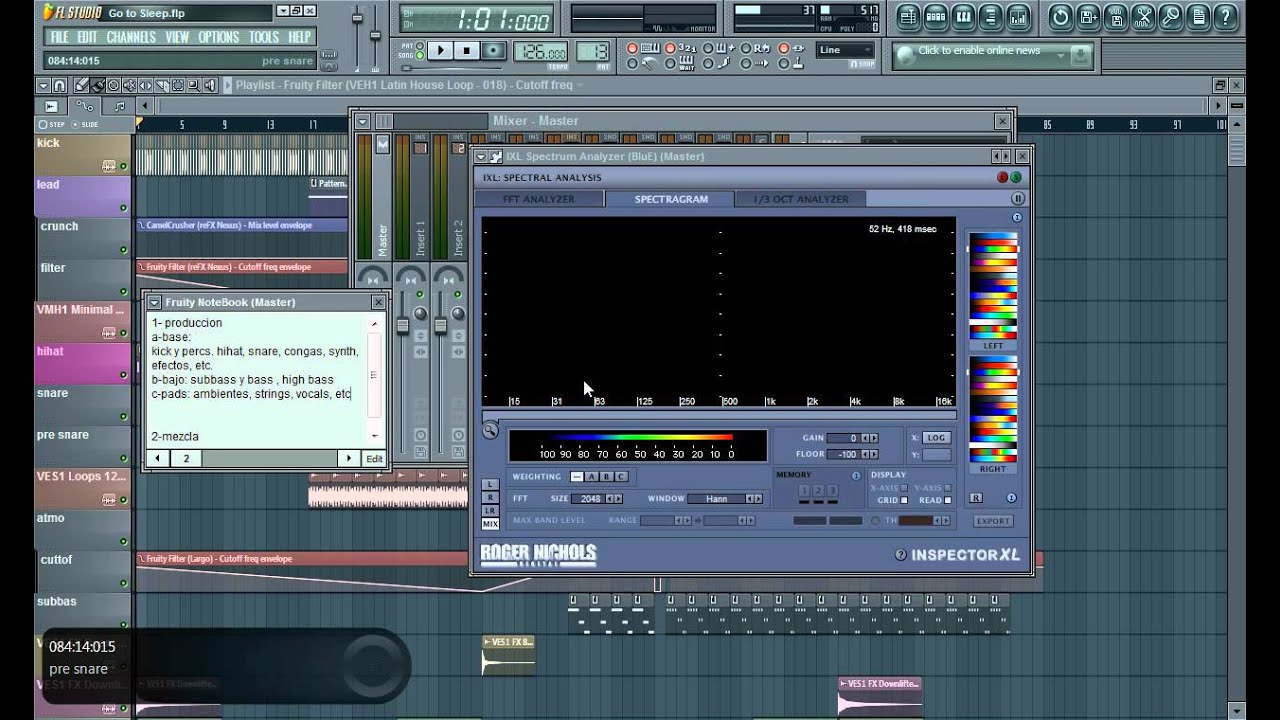Click to enable online news

[x=979, y=51]
